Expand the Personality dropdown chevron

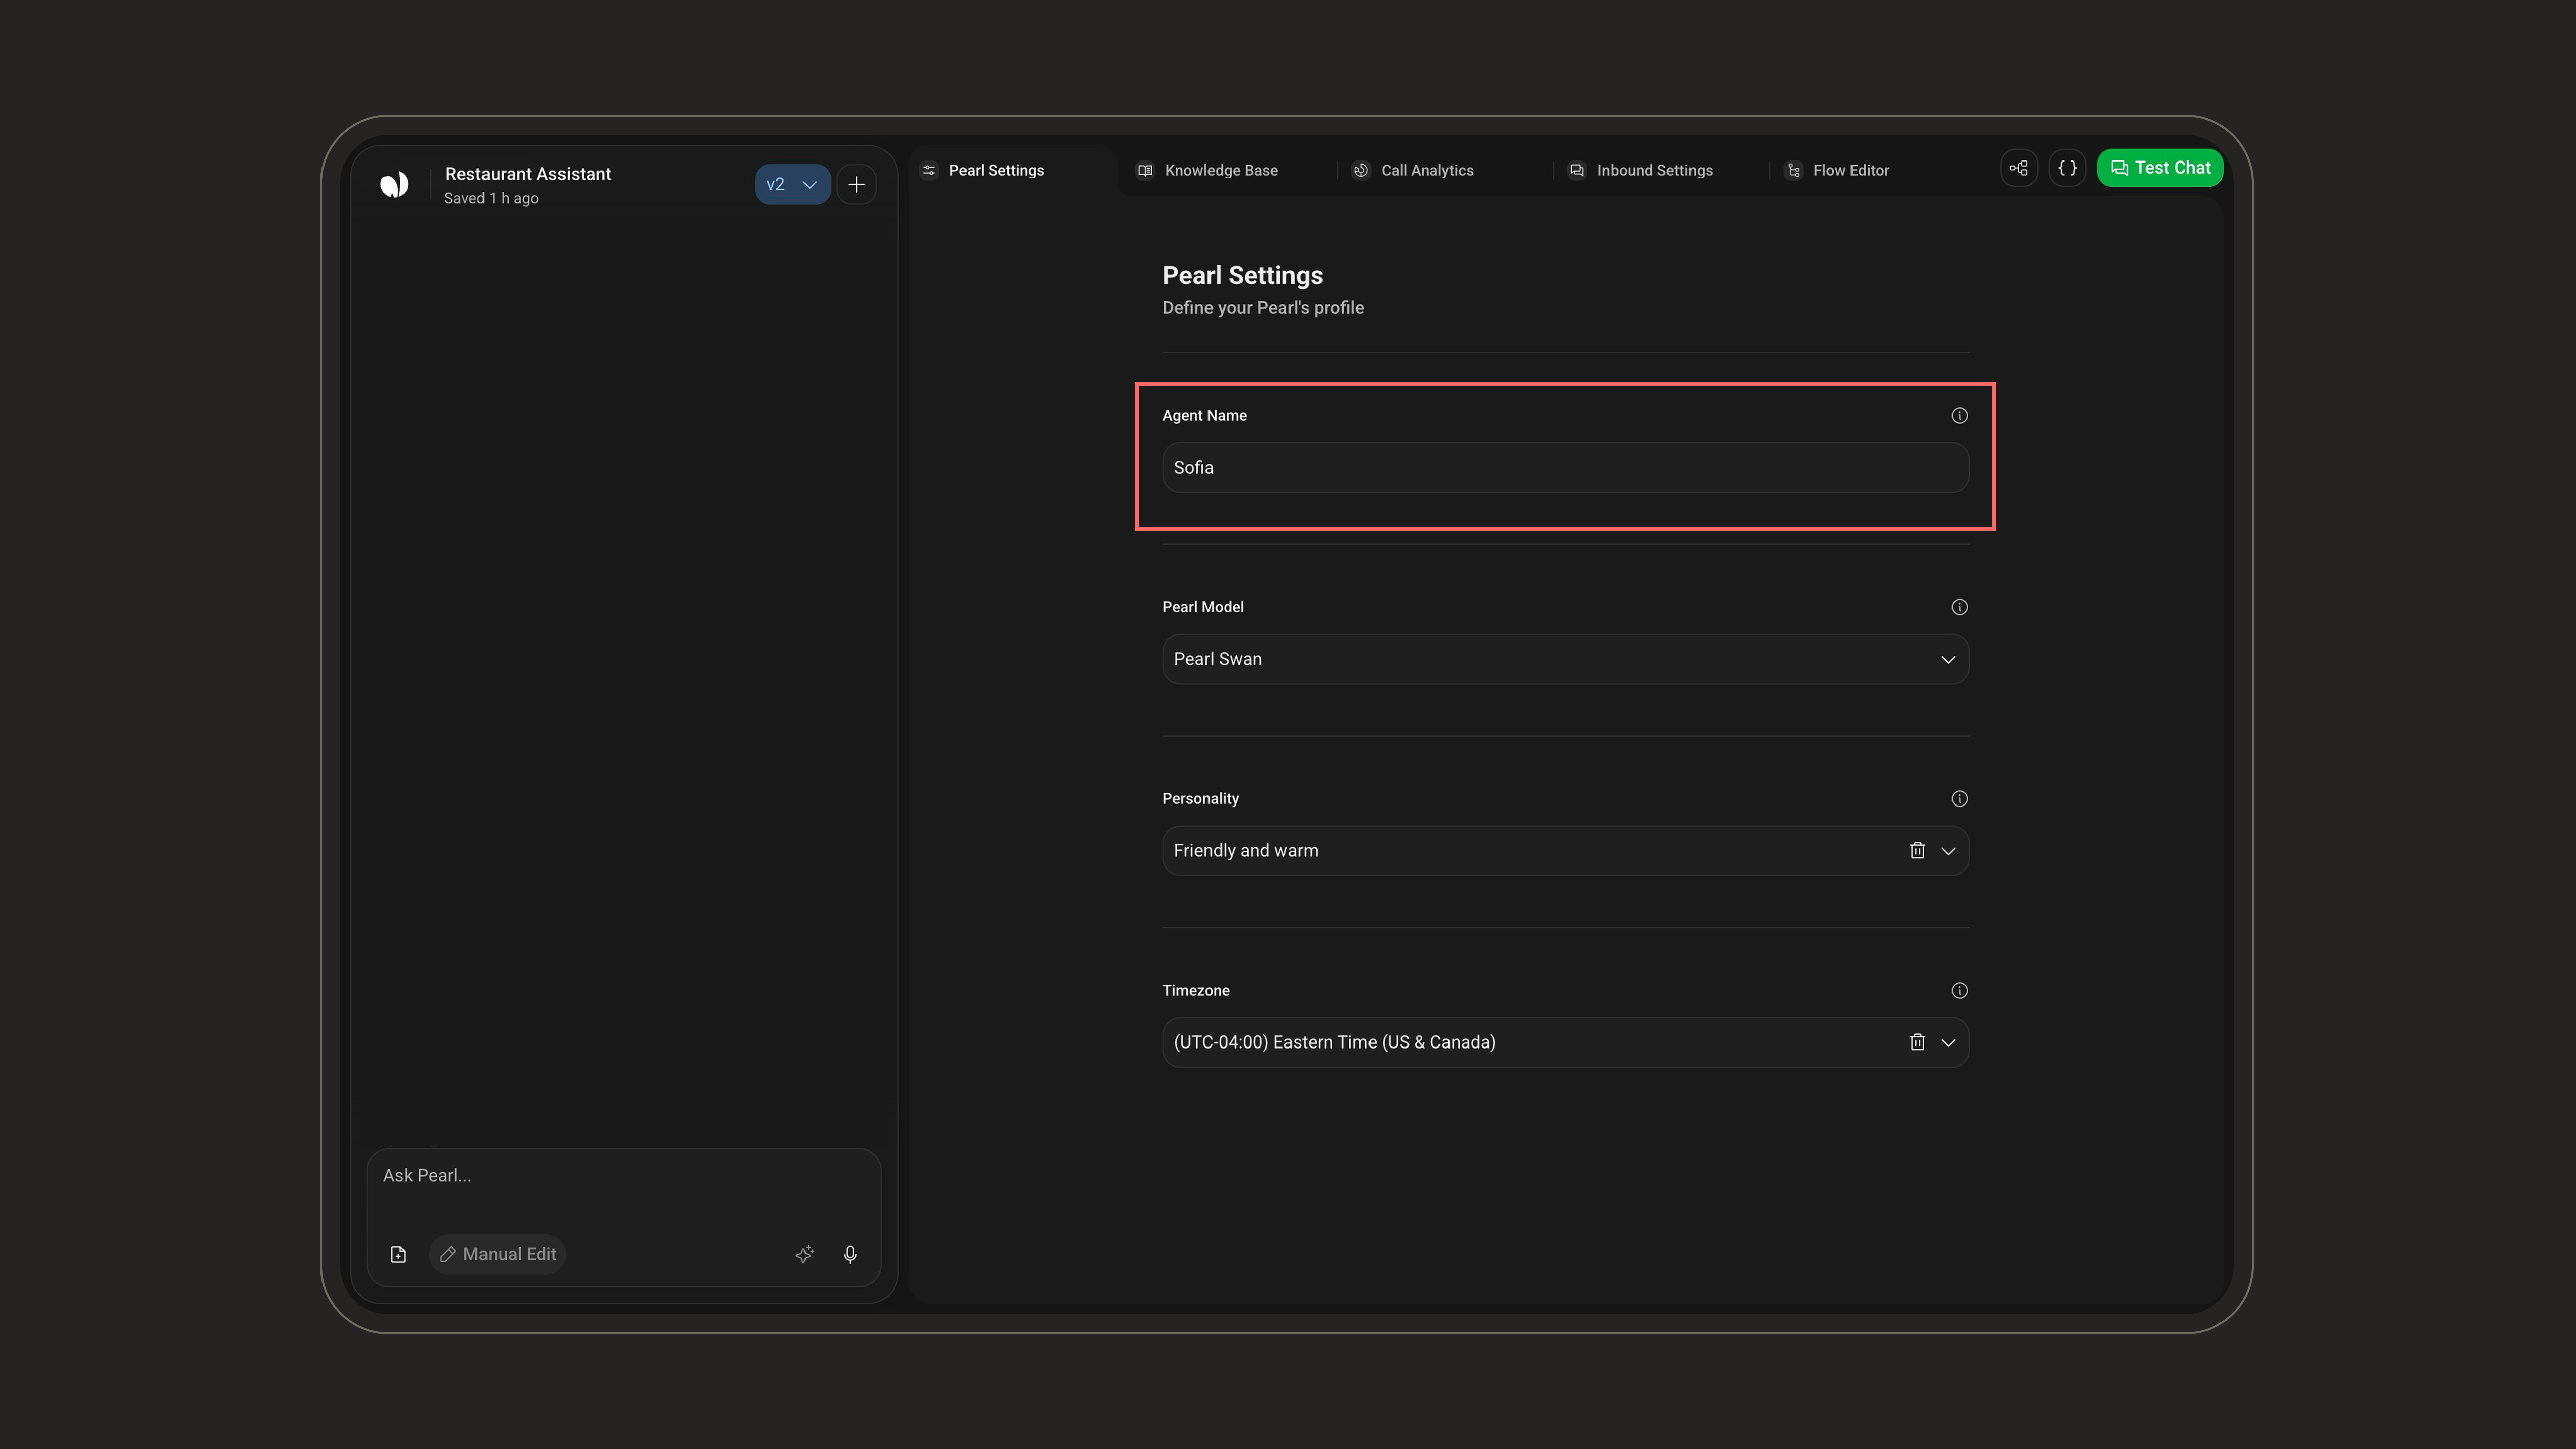click(x=1948, y=851)
